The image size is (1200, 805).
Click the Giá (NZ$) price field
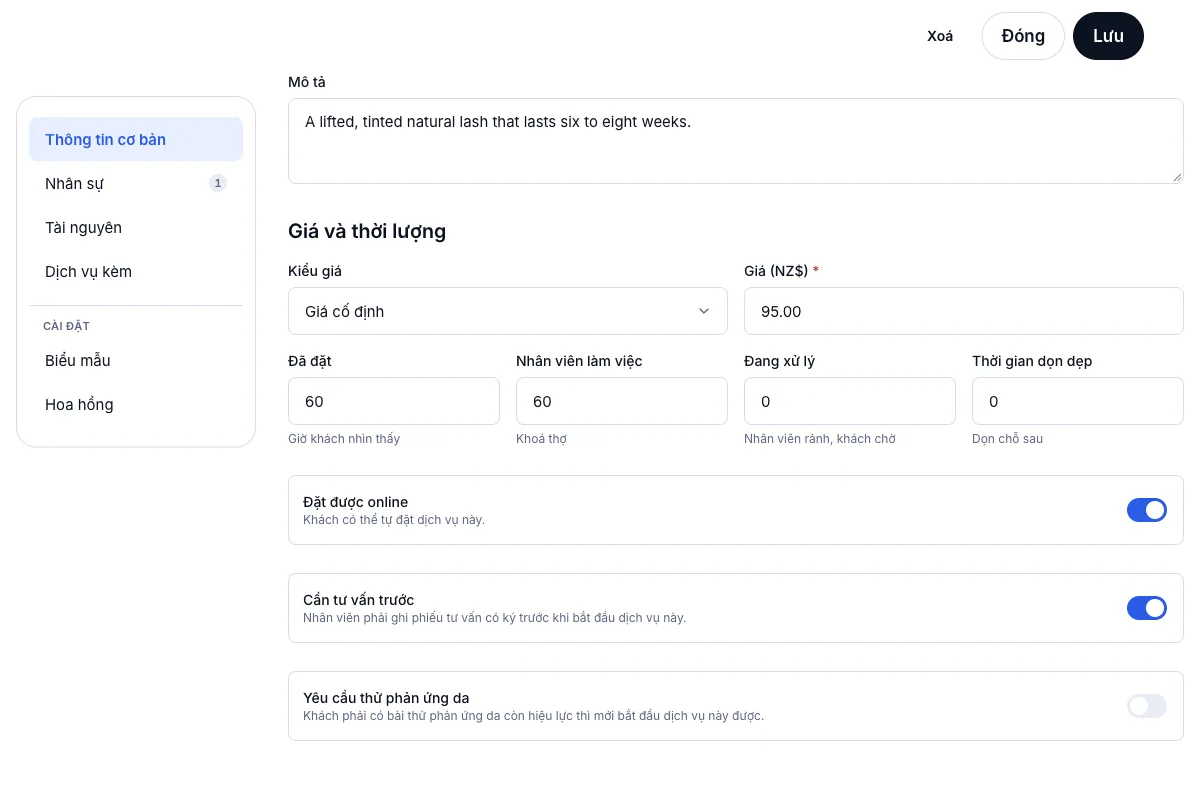click(x=964, y=311)
